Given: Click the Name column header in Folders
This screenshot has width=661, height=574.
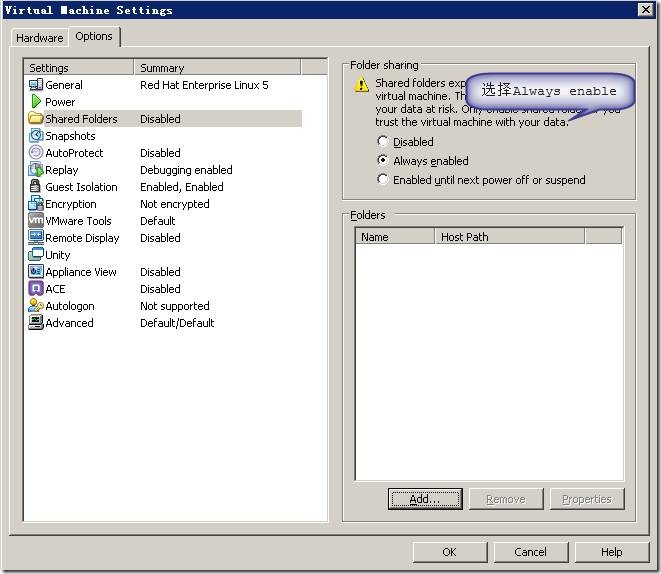Looking at the screenshot, I should click(395, 237).
